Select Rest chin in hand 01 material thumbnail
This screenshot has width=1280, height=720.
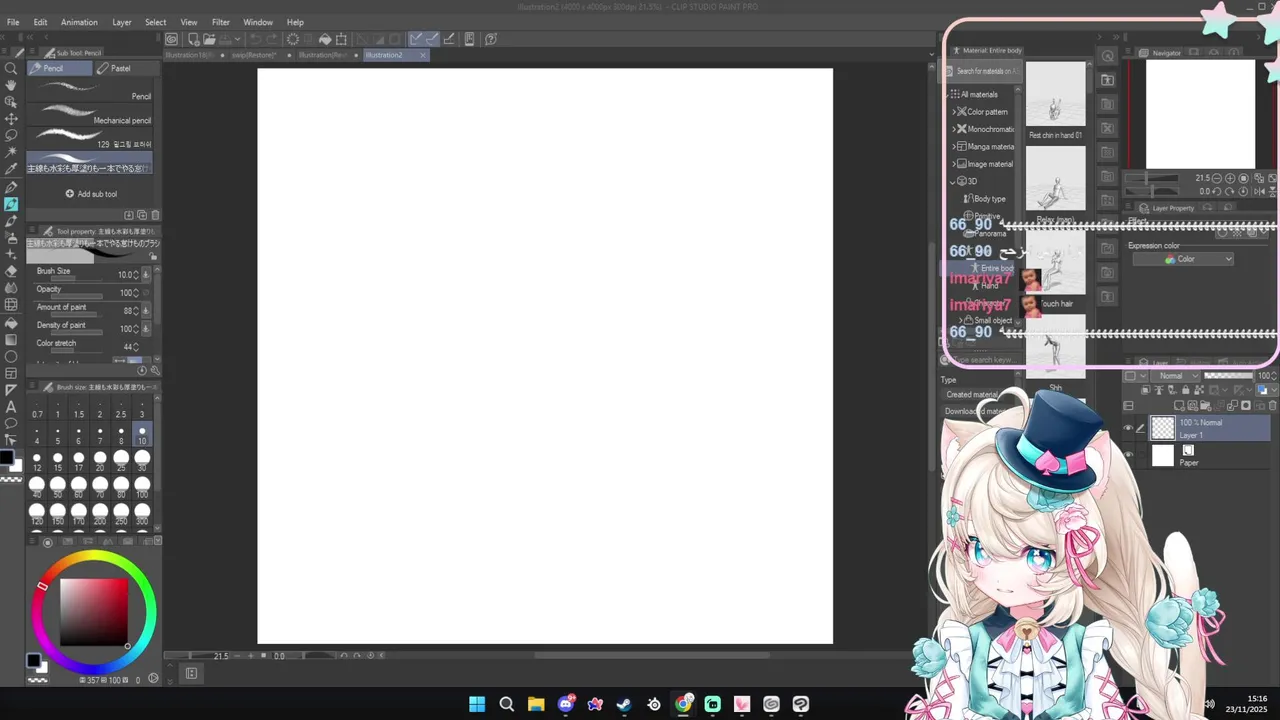pos(1055,94)
